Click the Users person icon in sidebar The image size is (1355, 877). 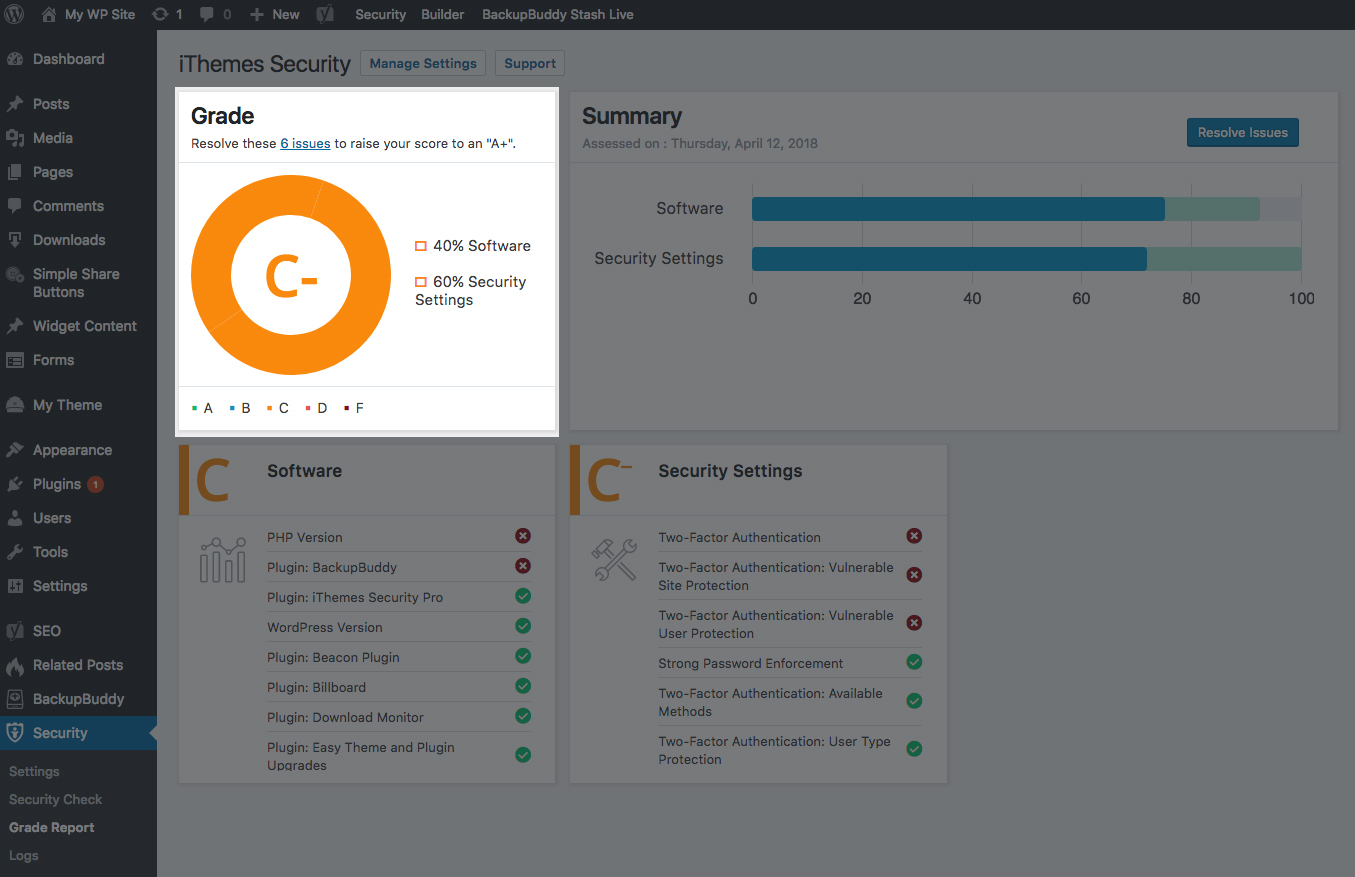tap(15, 518)
